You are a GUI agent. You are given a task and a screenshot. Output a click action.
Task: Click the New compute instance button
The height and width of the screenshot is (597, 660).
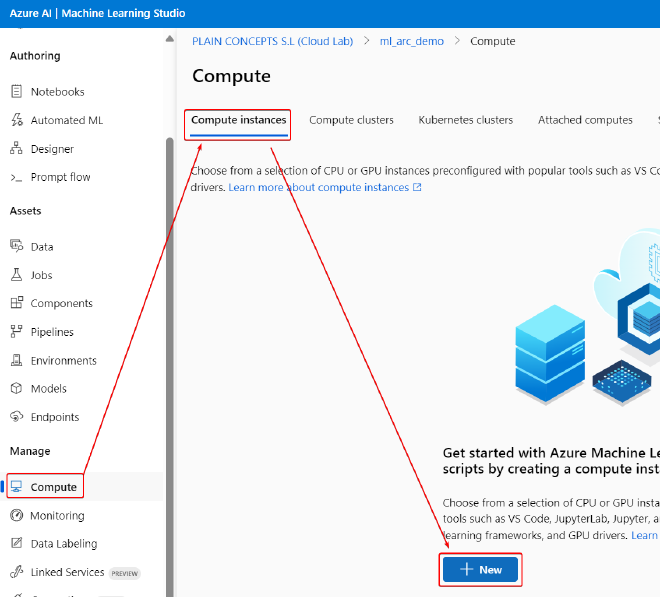480,570
